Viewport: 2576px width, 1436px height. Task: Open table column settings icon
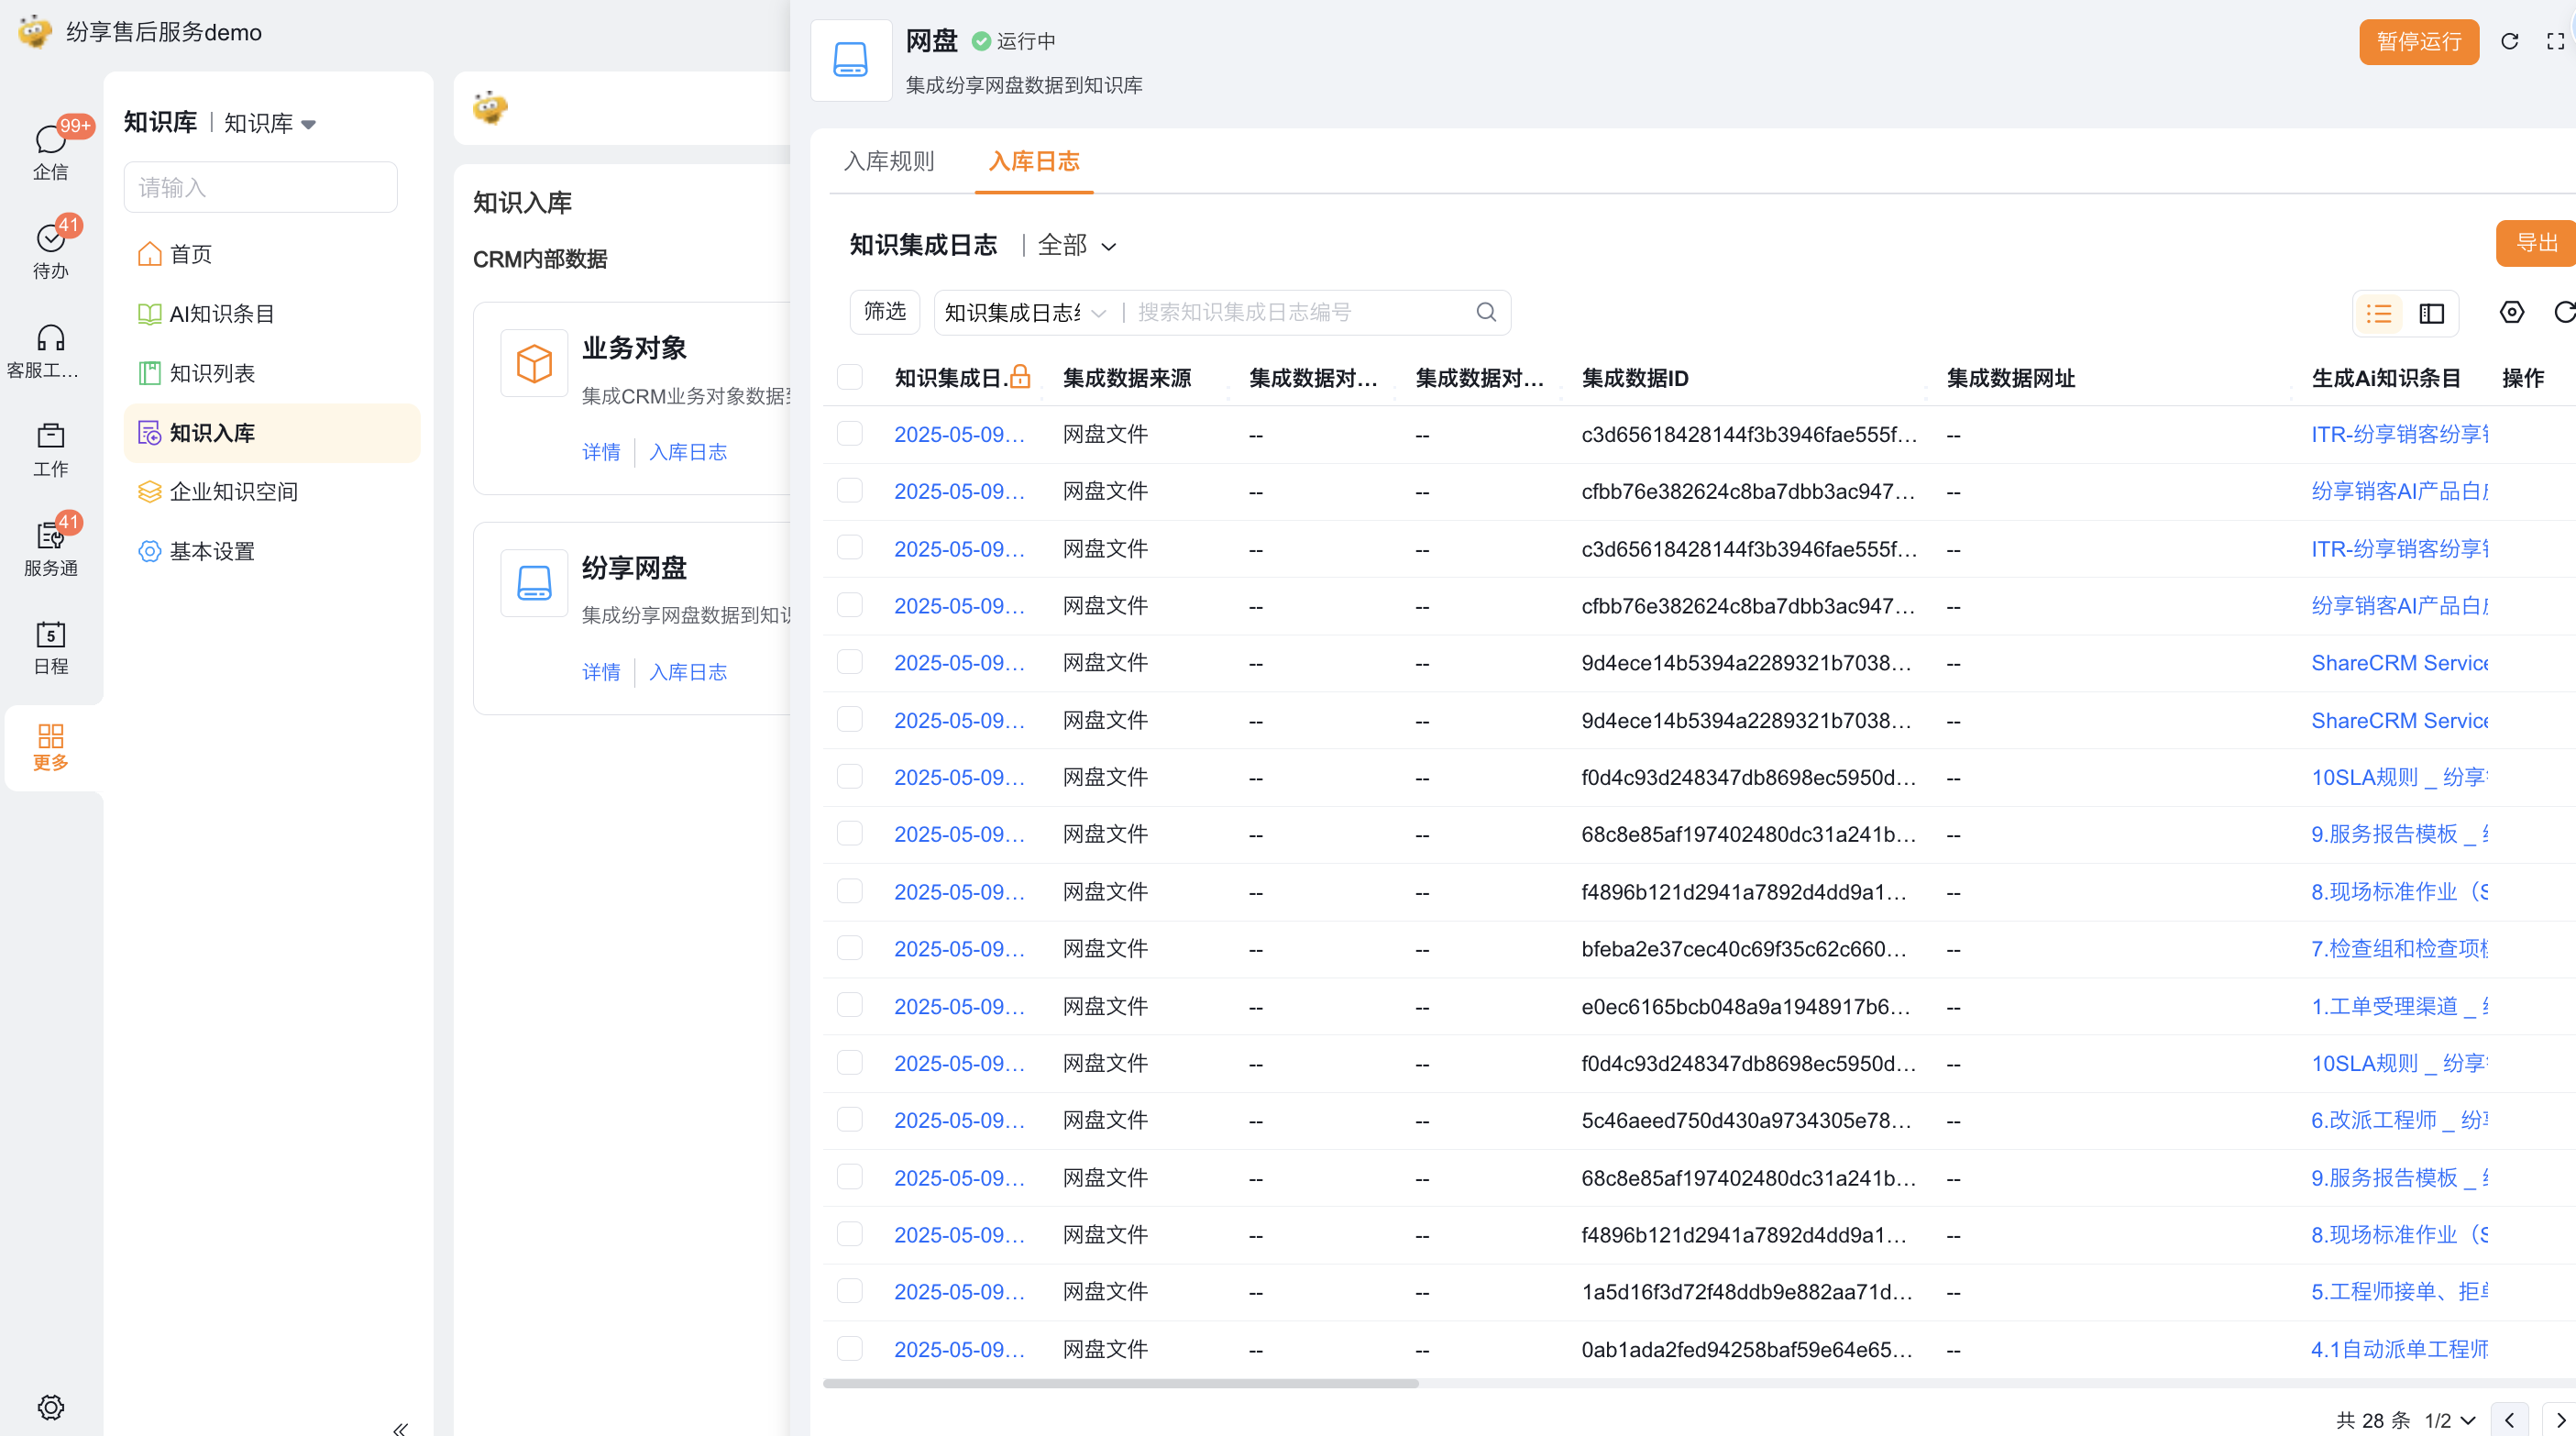coord(2511,312)
